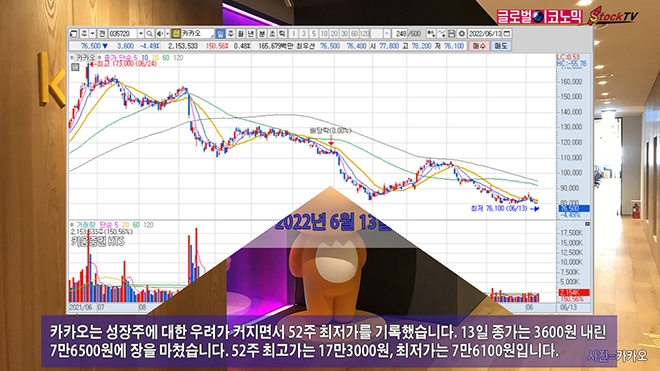Toggle the 주 weekly period button

[x=231, y=34]
